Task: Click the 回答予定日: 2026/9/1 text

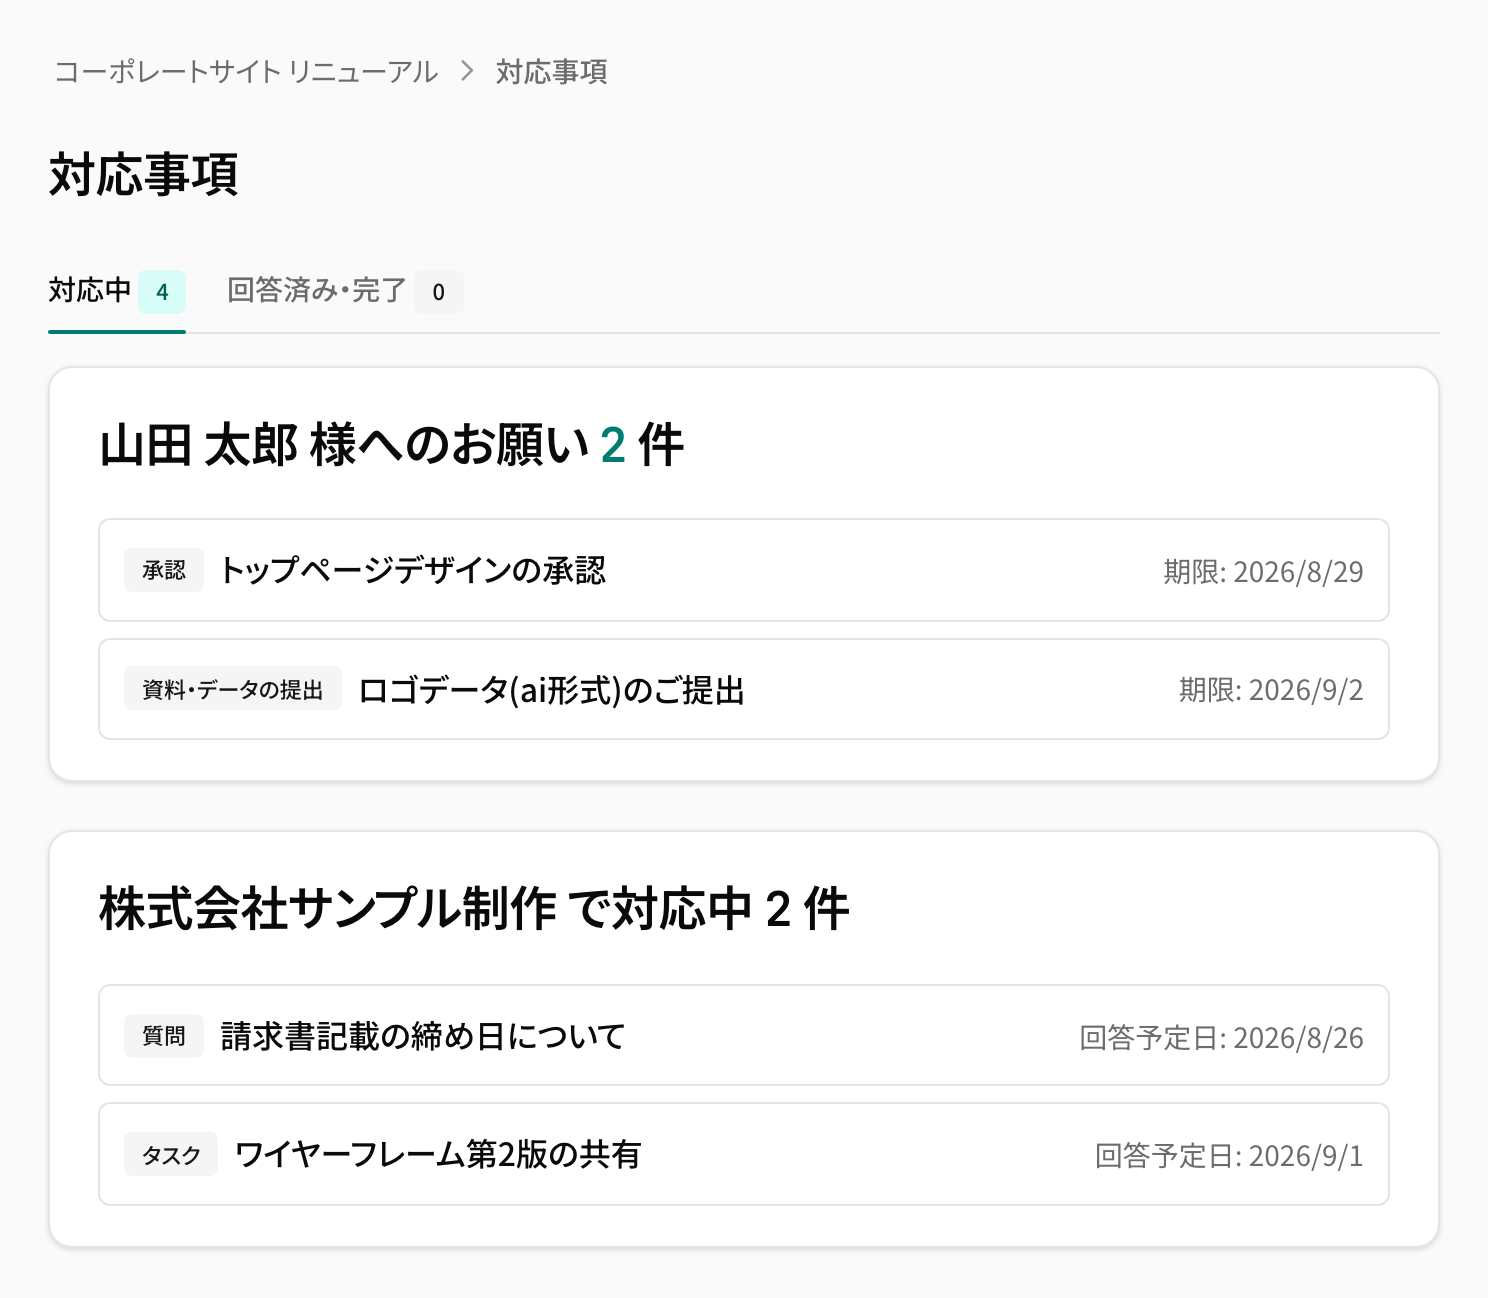Action: (x=1229, y=1155)
